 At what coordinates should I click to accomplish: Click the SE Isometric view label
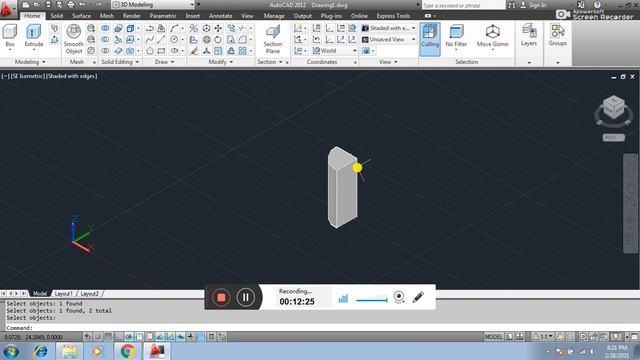pyautogui.click(x=28, y=76)
